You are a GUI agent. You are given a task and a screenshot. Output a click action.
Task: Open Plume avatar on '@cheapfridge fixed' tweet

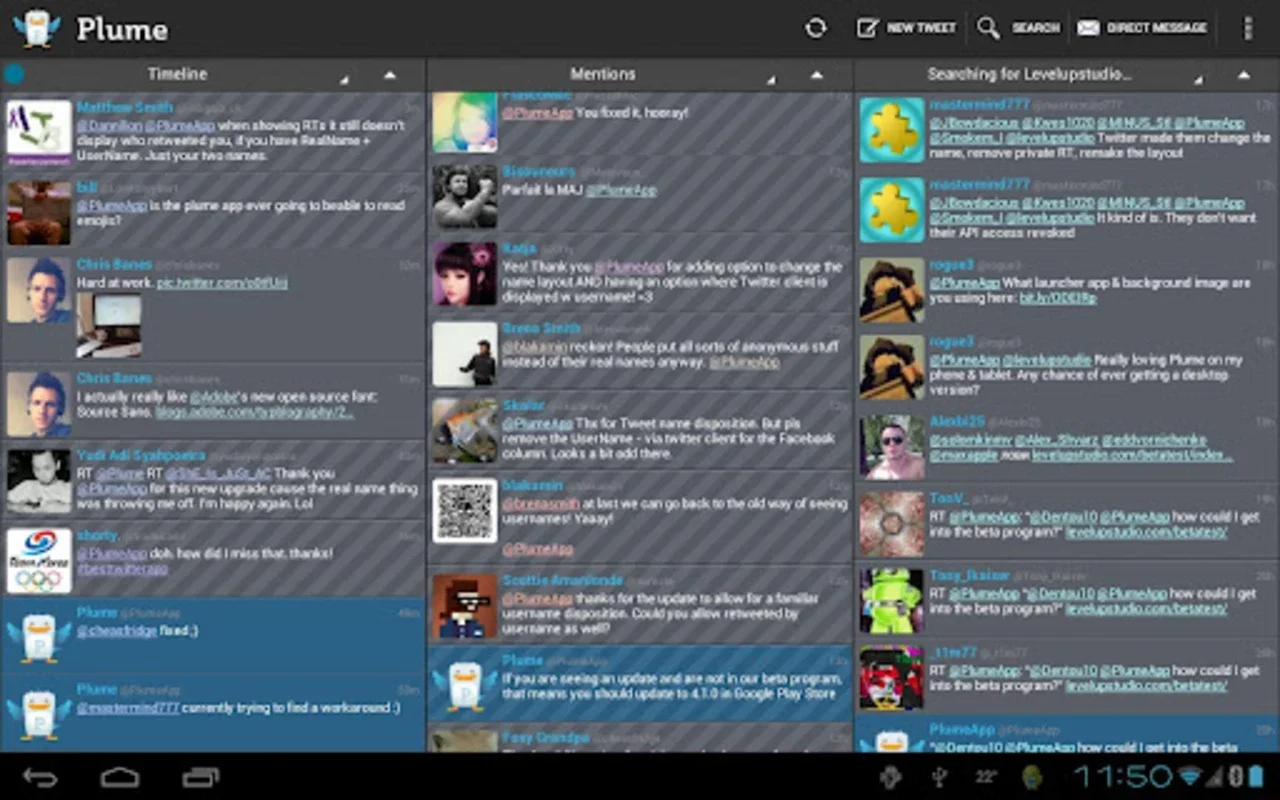click(x=39, y=639)
